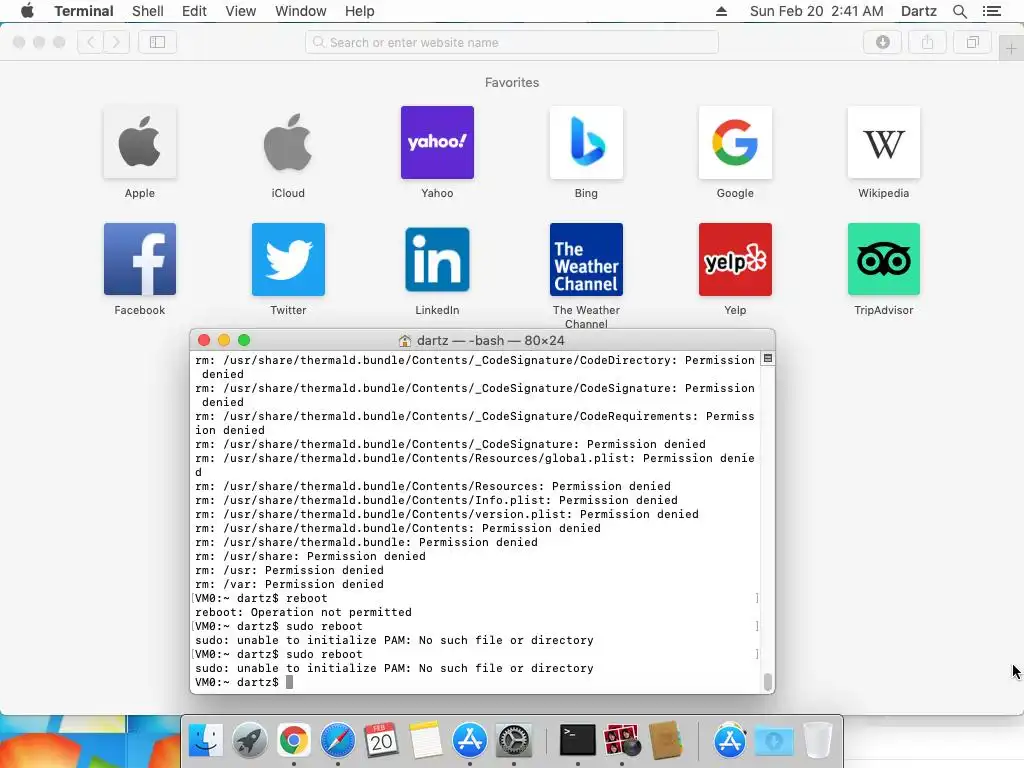
Task: Open the Terminal menu
Action: tap(84, 11)
